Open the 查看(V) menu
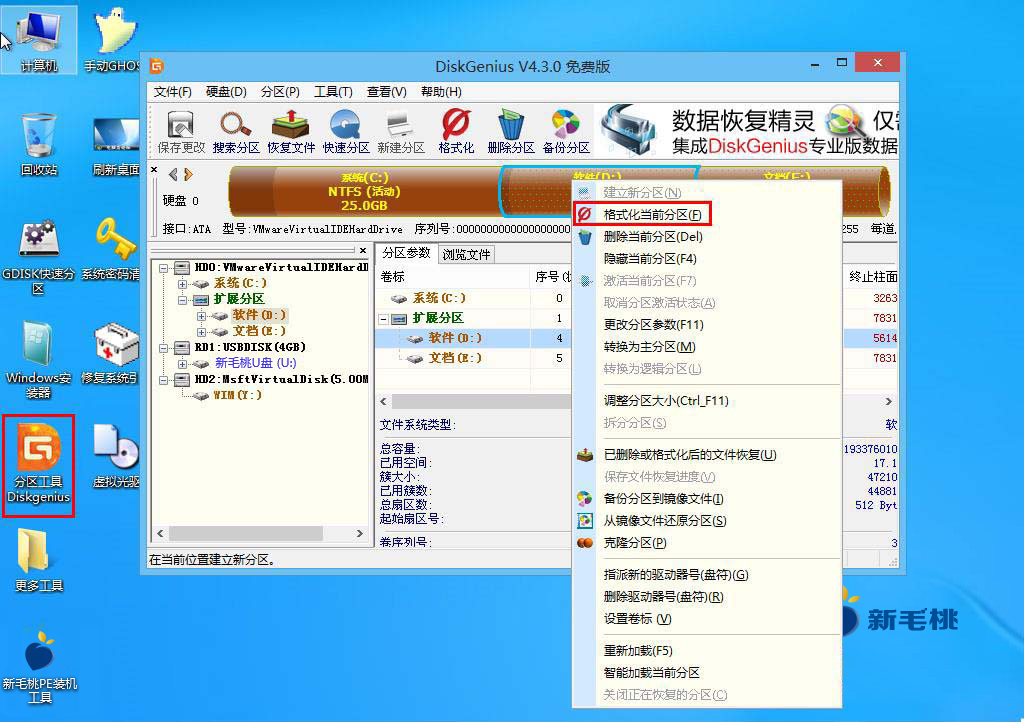This screenshot has height=722, width=1024. tap(387, 92)
